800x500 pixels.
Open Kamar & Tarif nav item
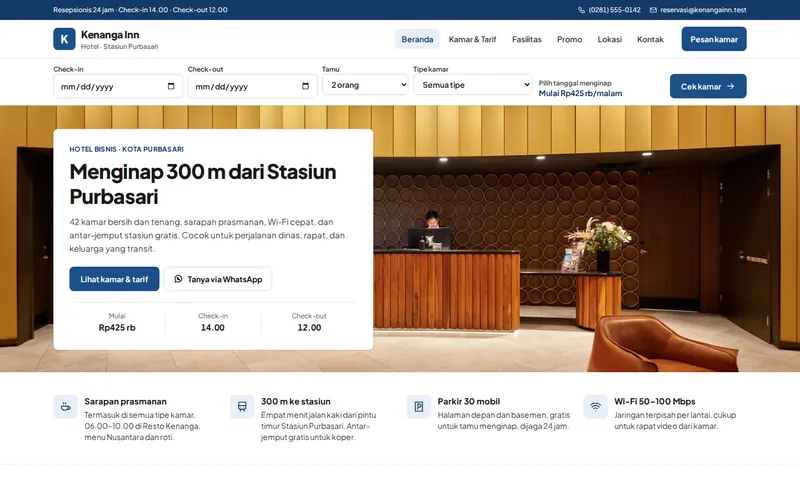coord(472,39)
